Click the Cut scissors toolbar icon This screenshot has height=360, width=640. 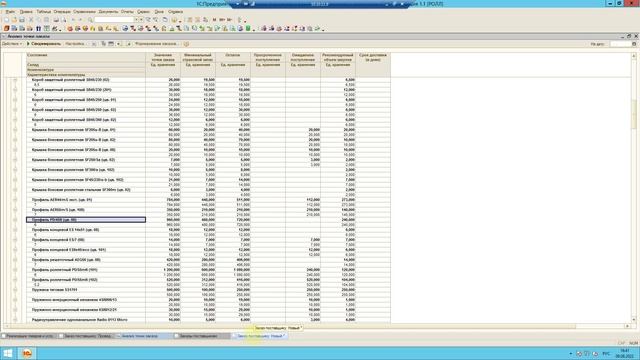point(31,20)
